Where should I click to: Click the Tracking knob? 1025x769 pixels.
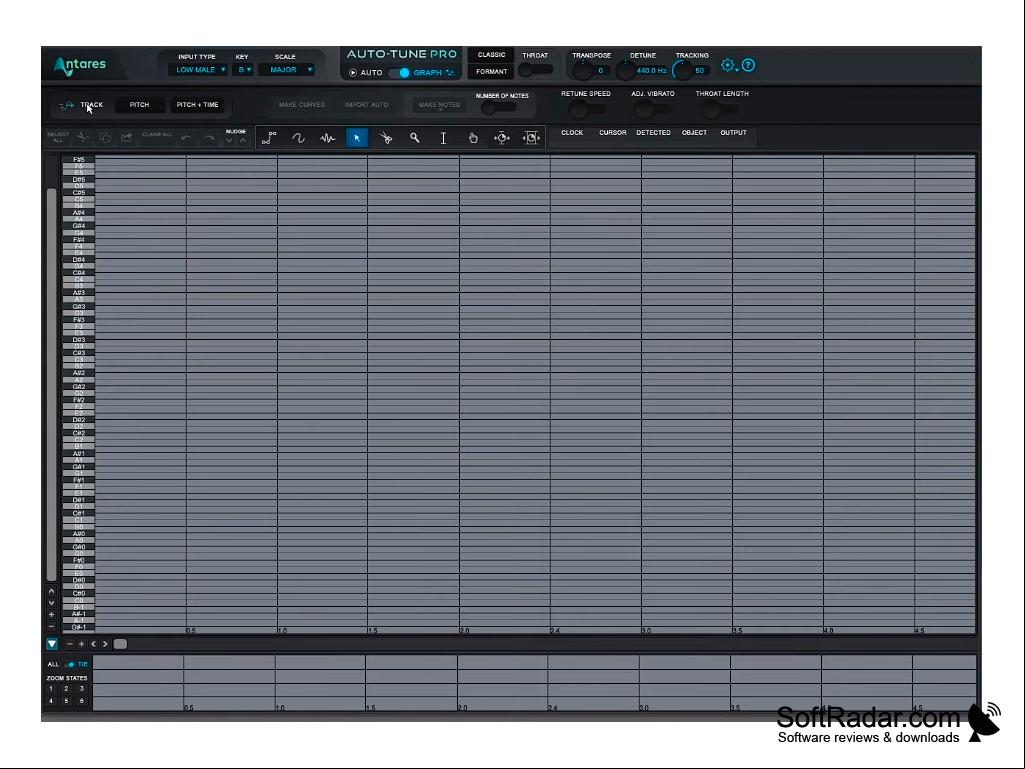coord(682,70)
